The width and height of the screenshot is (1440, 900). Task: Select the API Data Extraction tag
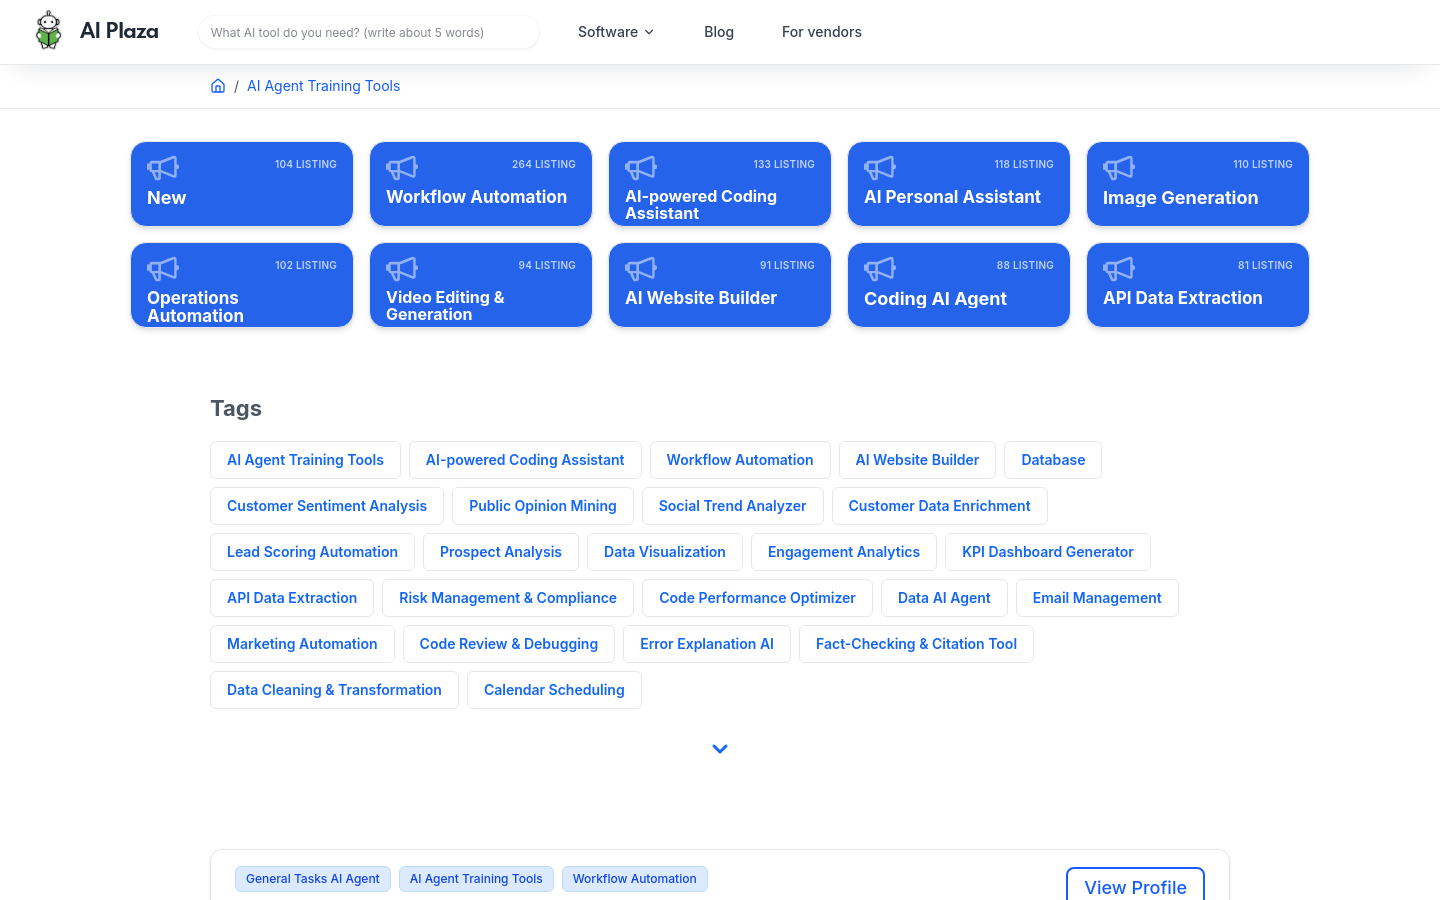292,598
